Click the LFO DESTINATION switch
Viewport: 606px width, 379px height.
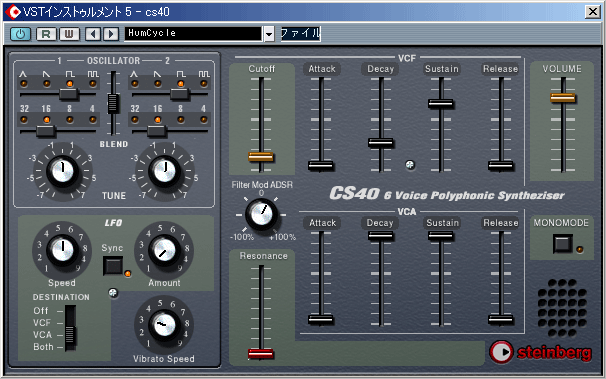[70, 328]
